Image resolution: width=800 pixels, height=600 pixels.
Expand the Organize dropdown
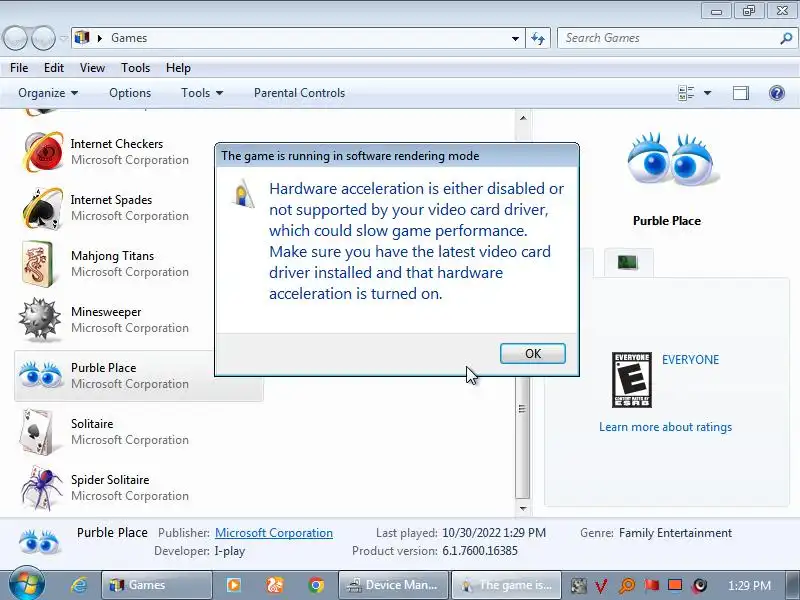point(48,93)
